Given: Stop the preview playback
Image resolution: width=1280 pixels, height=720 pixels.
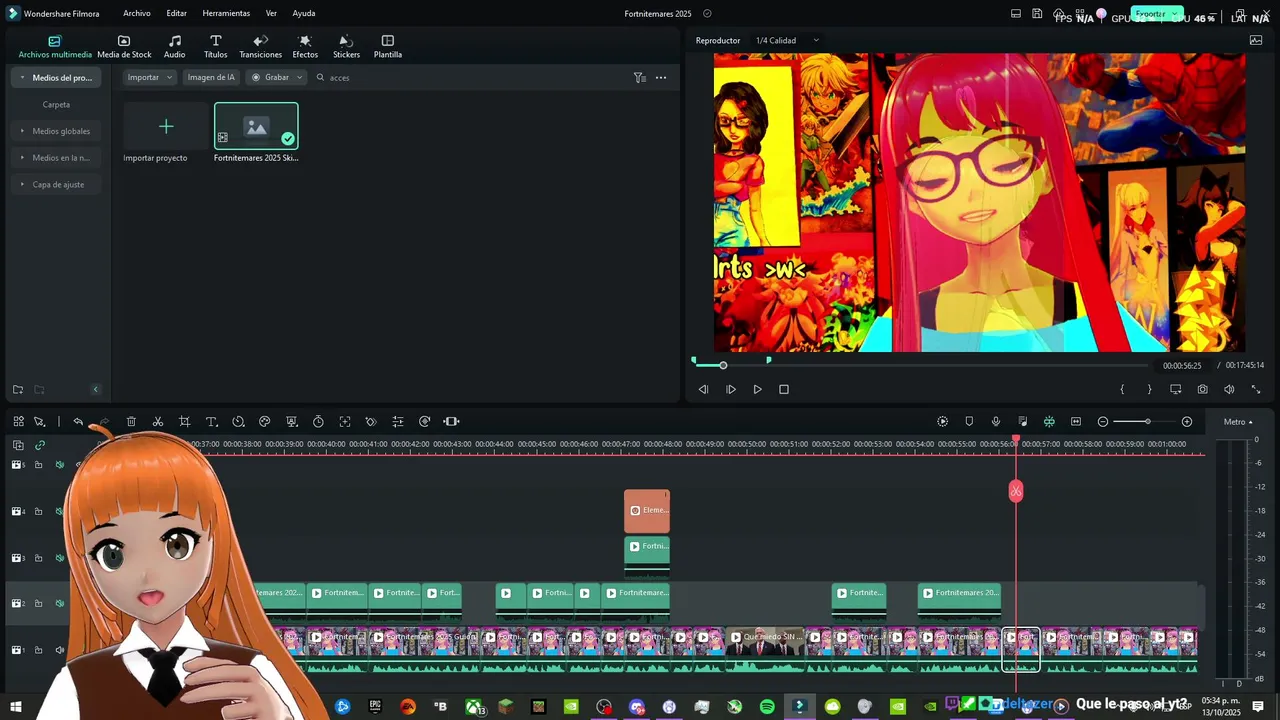Looking at the screenshot, I should click(784, 389).
